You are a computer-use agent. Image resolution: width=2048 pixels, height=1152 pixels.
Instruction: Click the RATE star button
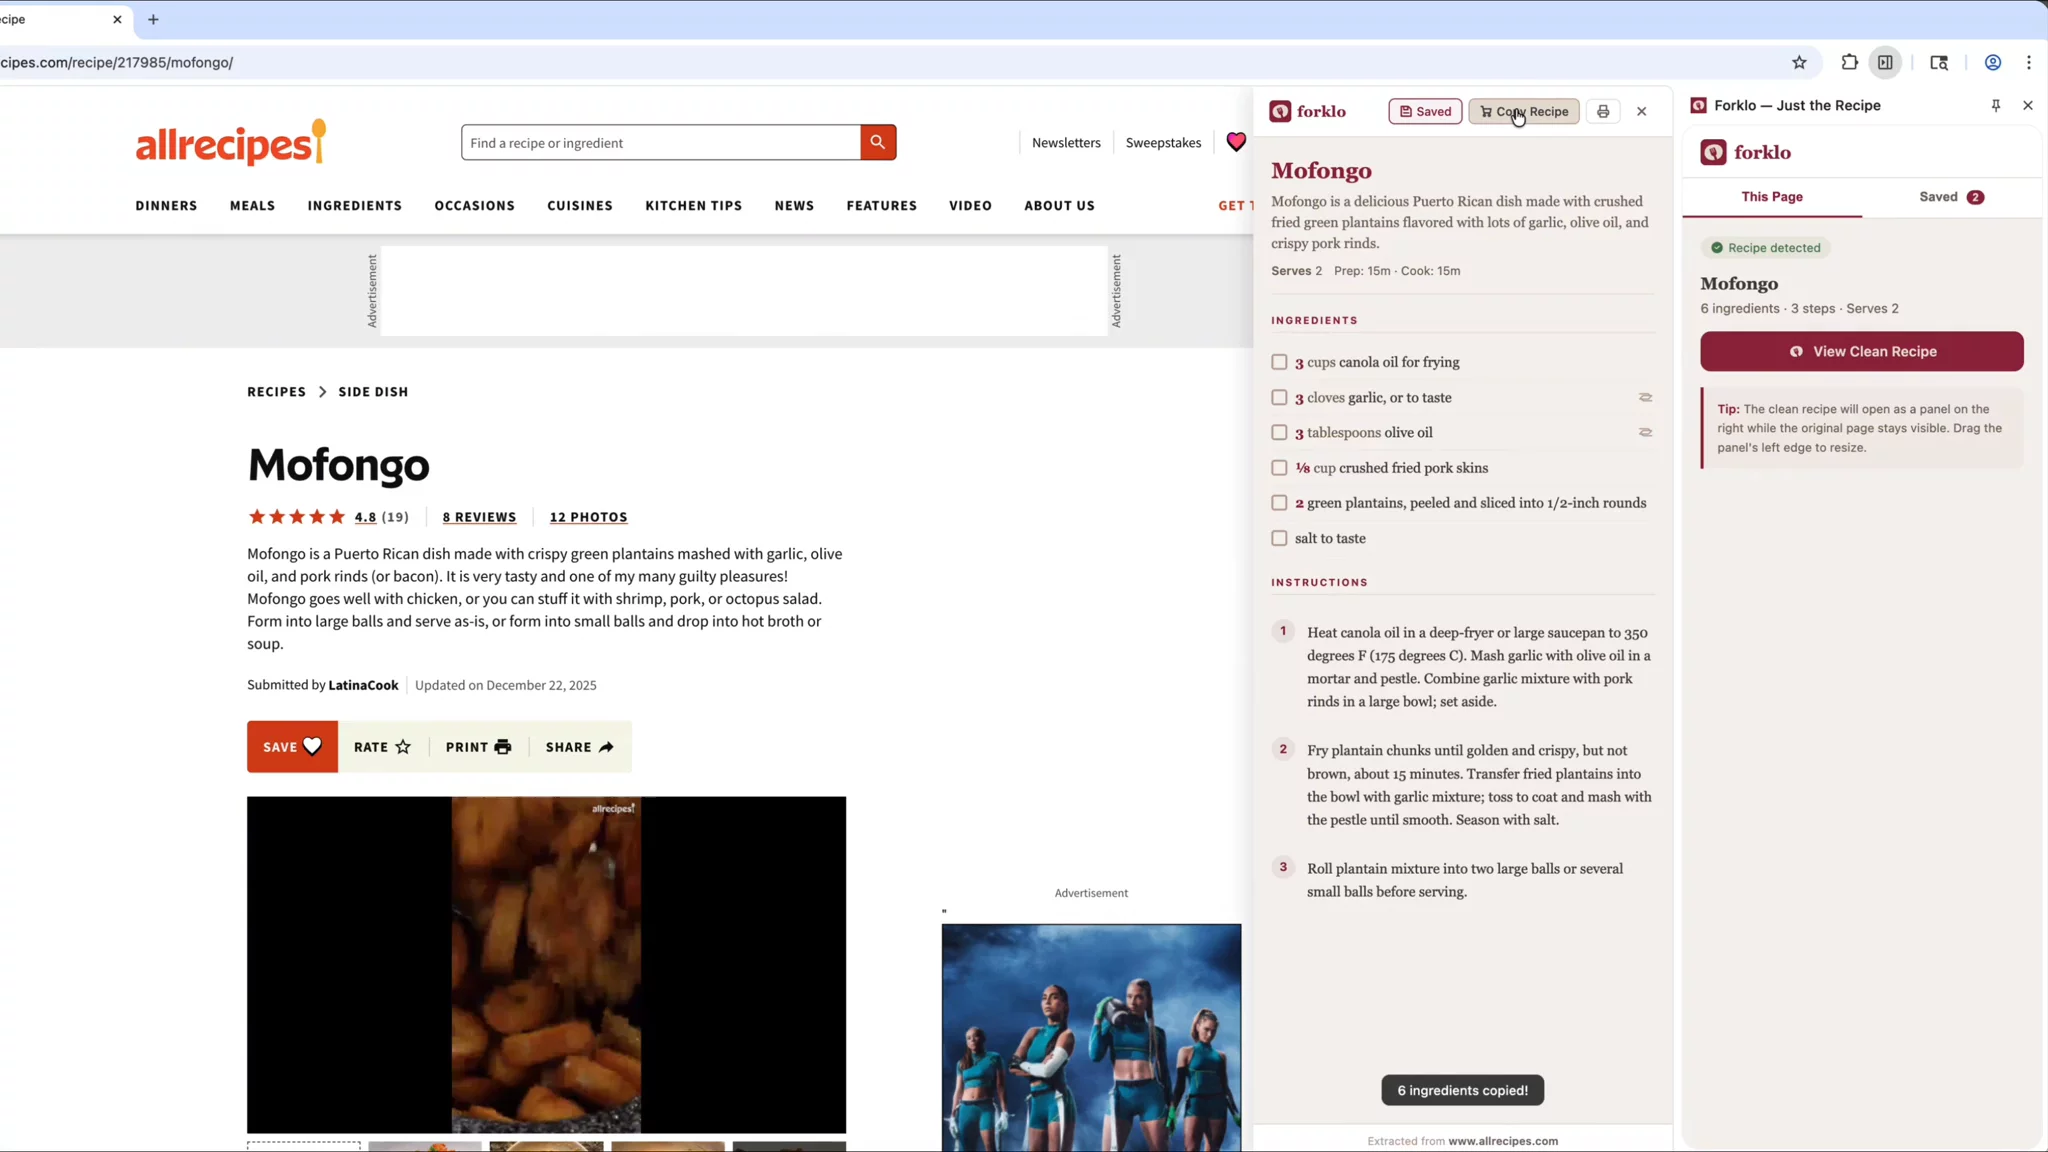pyautogui.click(x=382, y=747)
